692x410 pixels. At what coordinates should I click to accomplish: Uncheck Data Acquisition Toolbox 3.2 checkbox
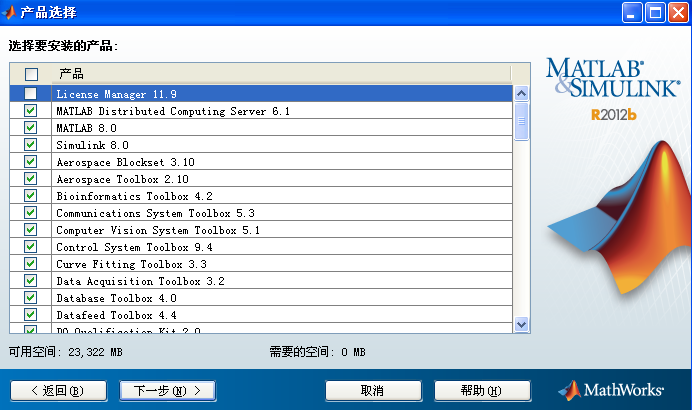click(30, 280)
